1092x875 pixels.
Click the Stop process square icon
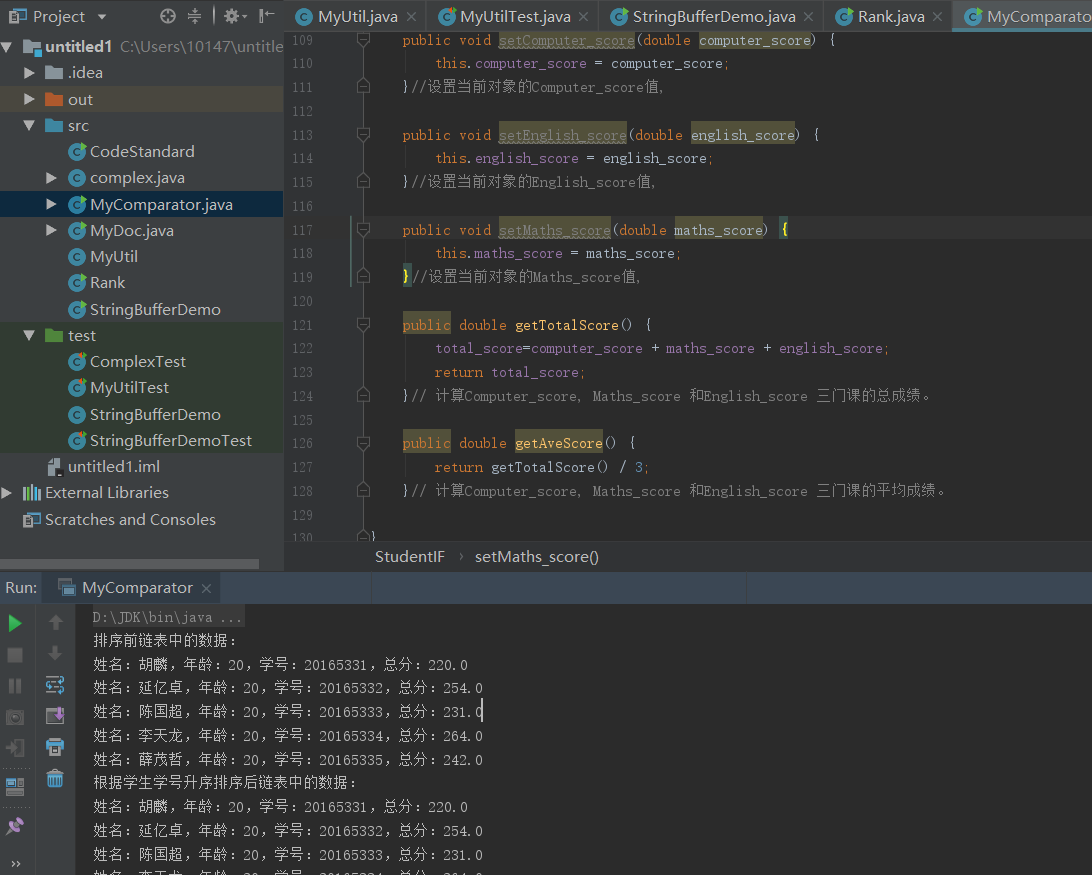click(x=15, y=655)
